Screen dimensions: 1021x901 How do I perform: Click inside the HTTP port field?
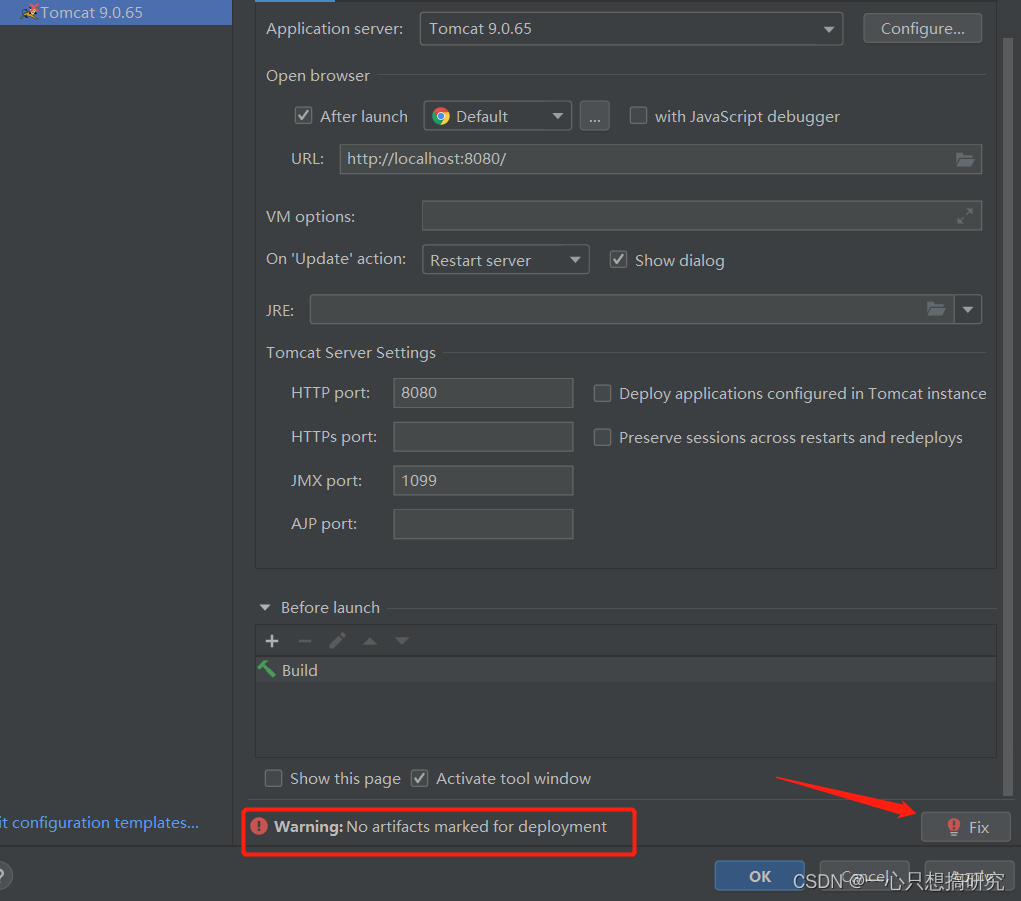[483, 392]
